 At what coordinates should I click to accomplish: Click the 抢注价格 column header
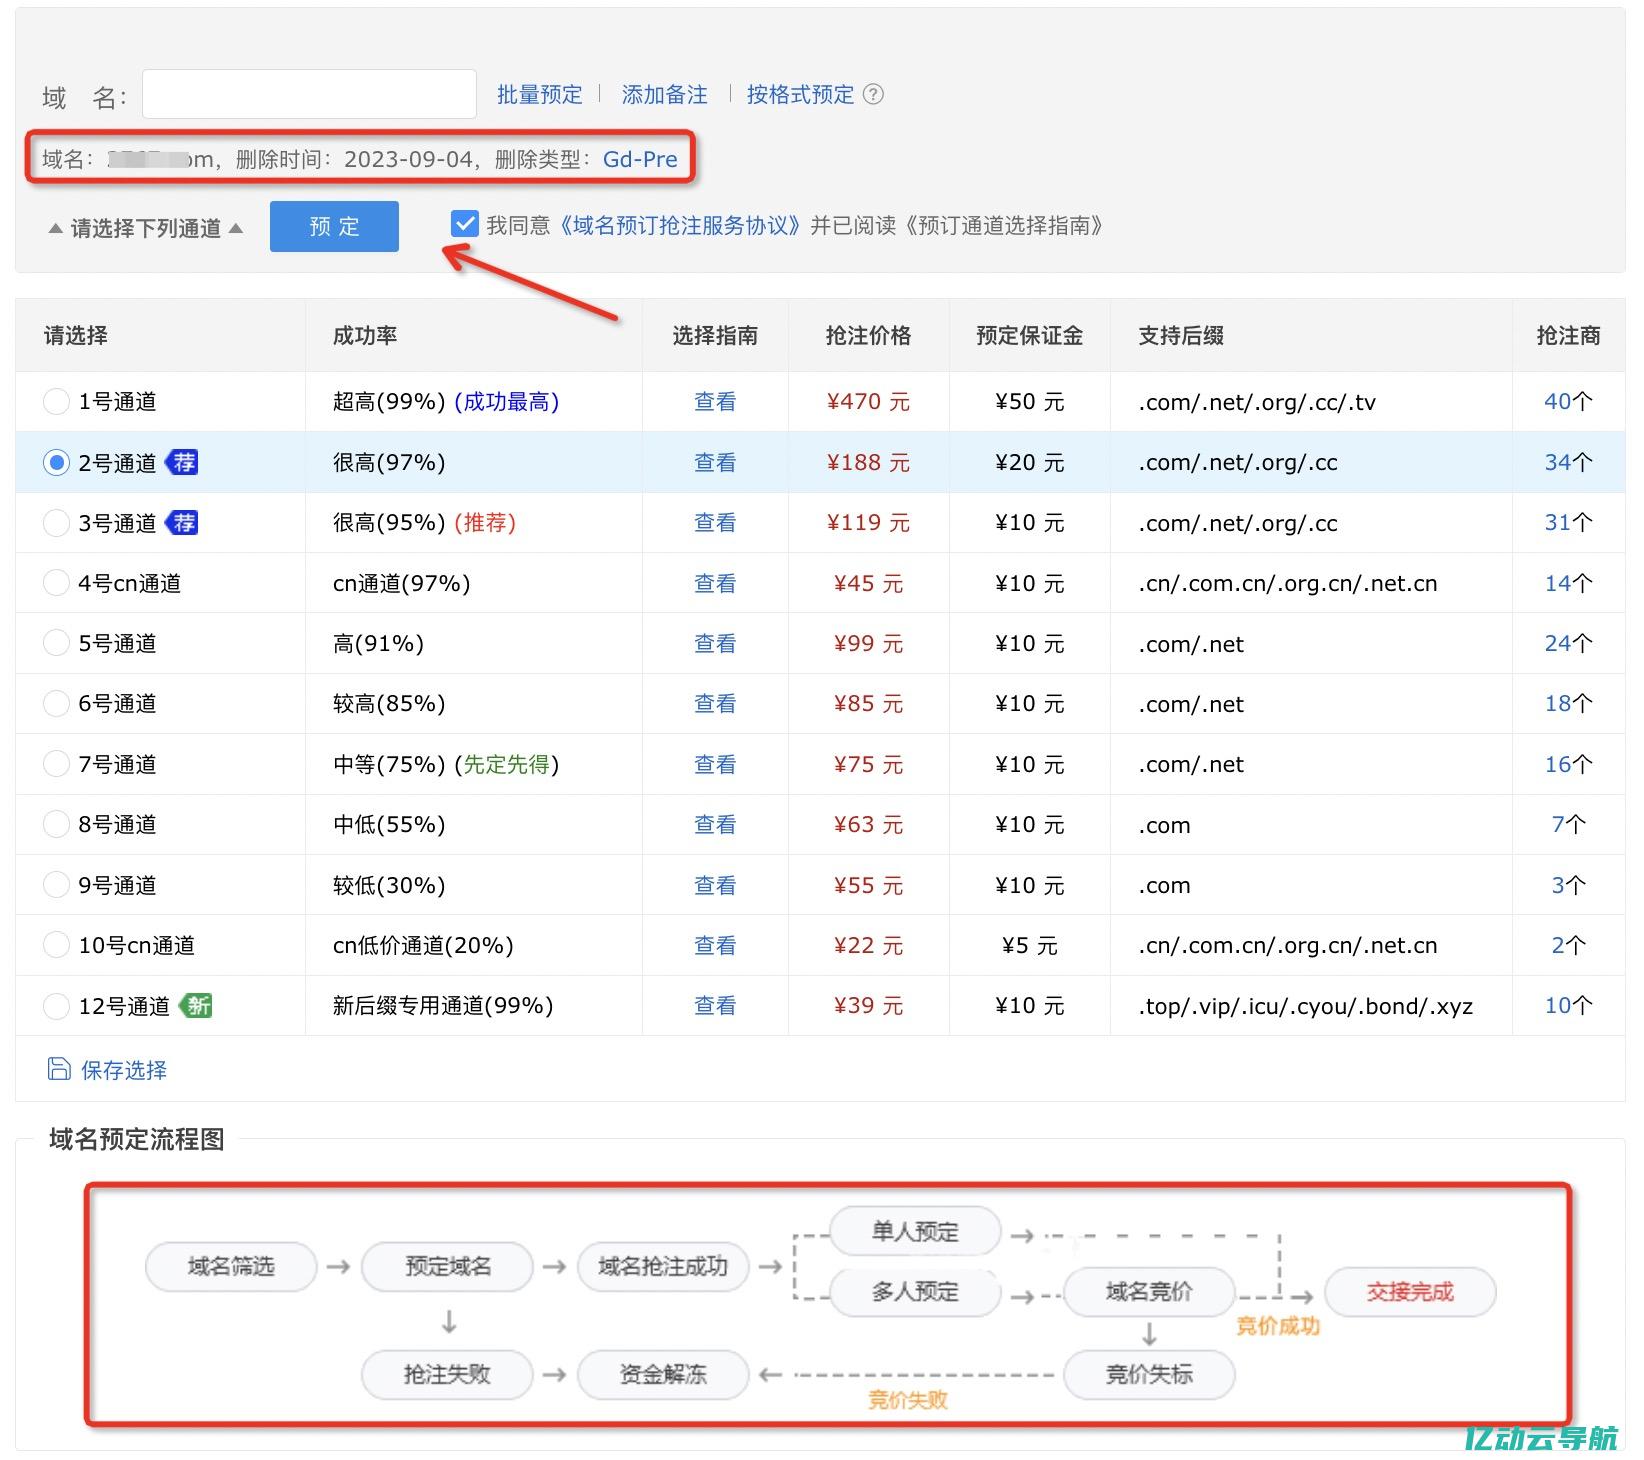[x=868, y=335]
